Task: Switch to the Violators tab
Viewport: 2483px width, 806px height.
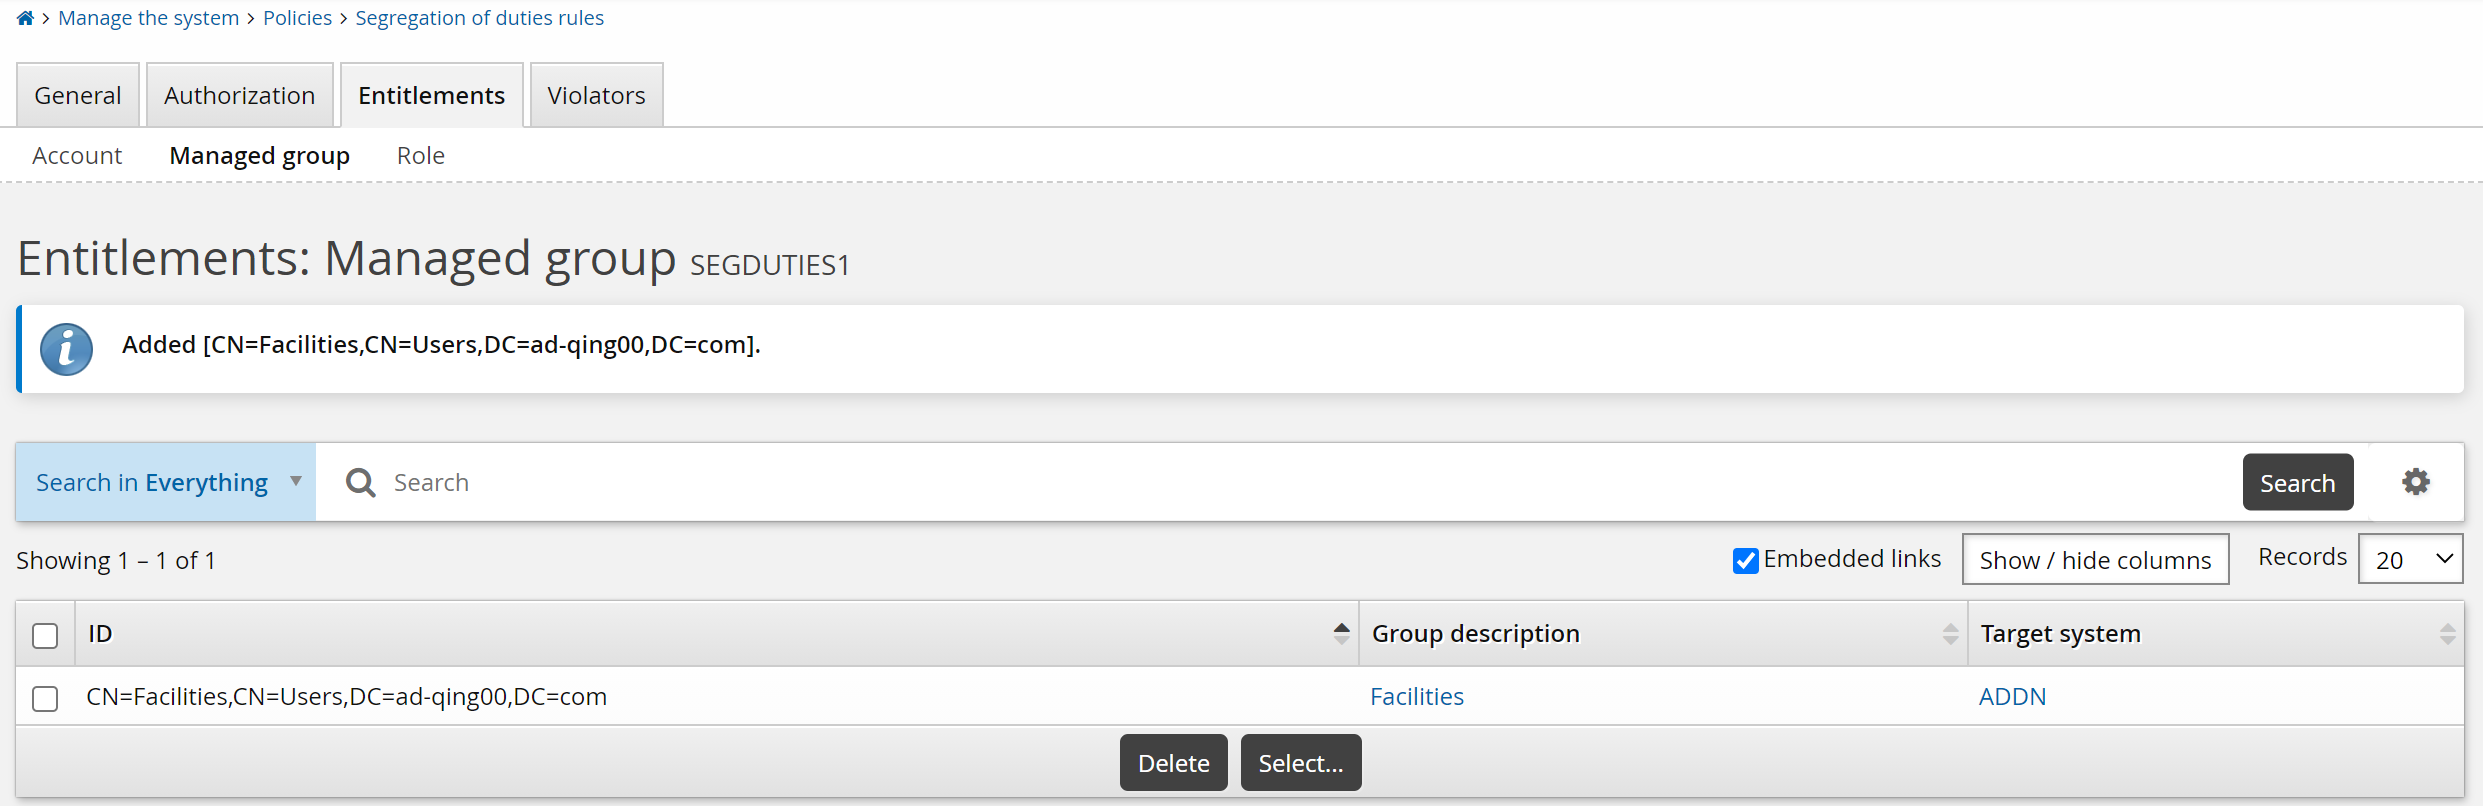Action: click(x=596, y=95)
